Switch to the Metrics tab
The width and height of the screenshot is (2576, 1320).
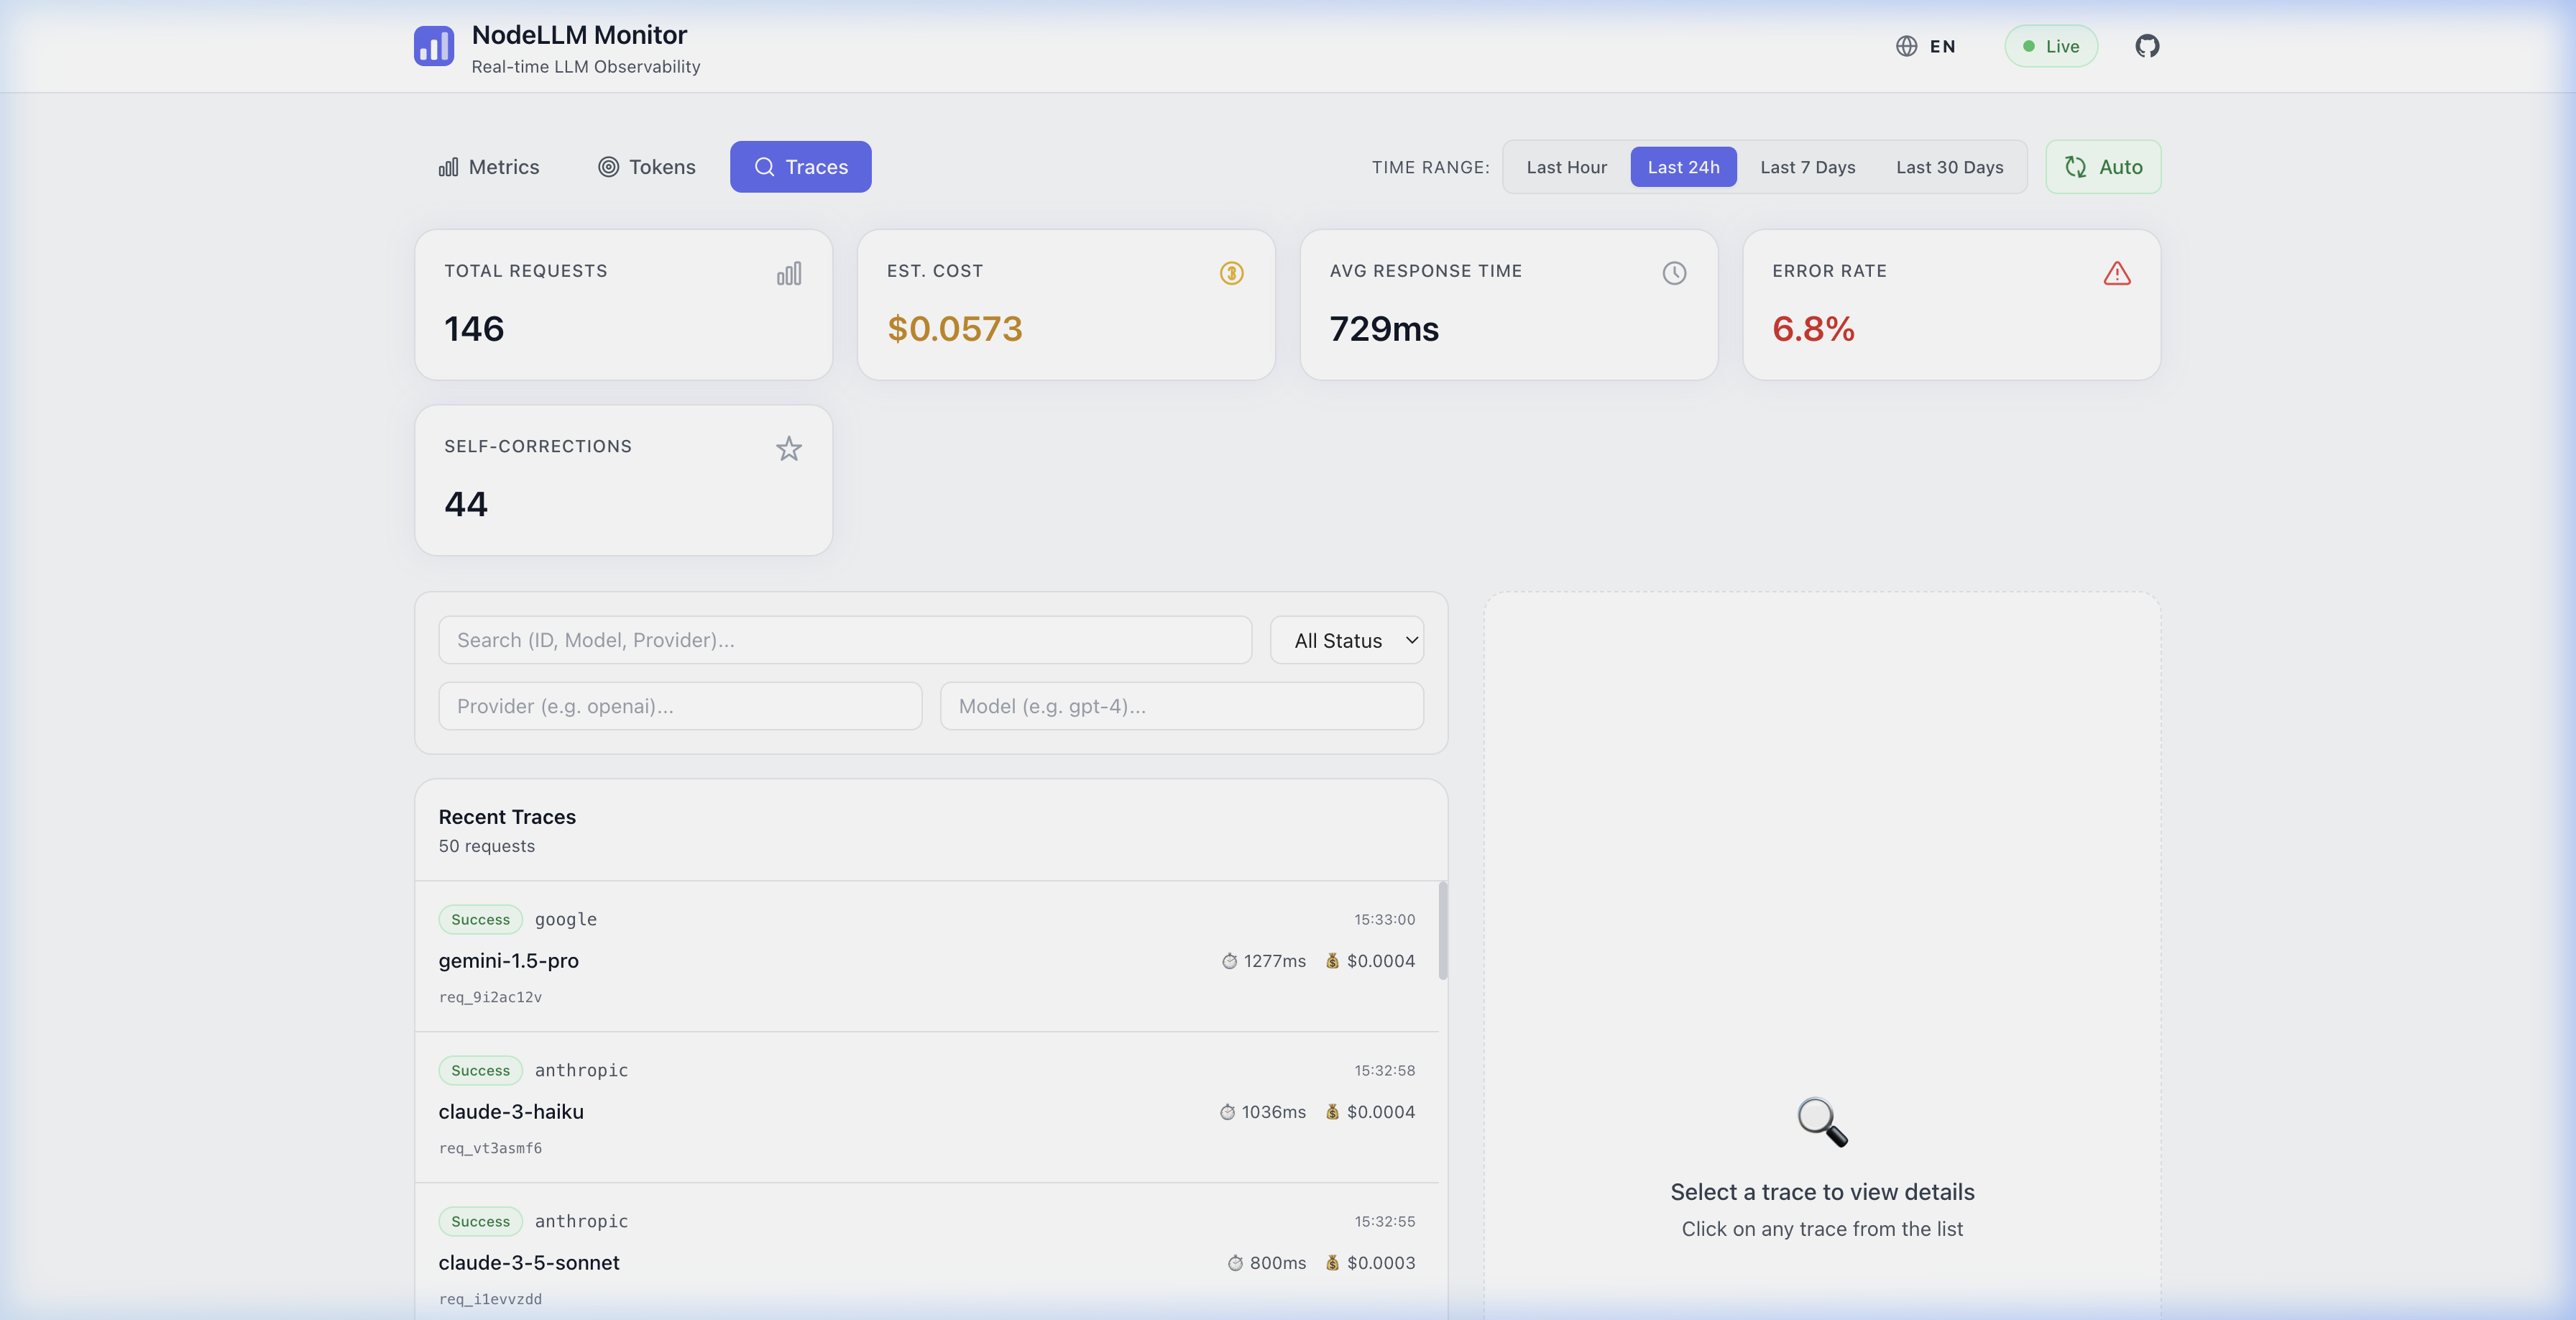tap(489, 167)
